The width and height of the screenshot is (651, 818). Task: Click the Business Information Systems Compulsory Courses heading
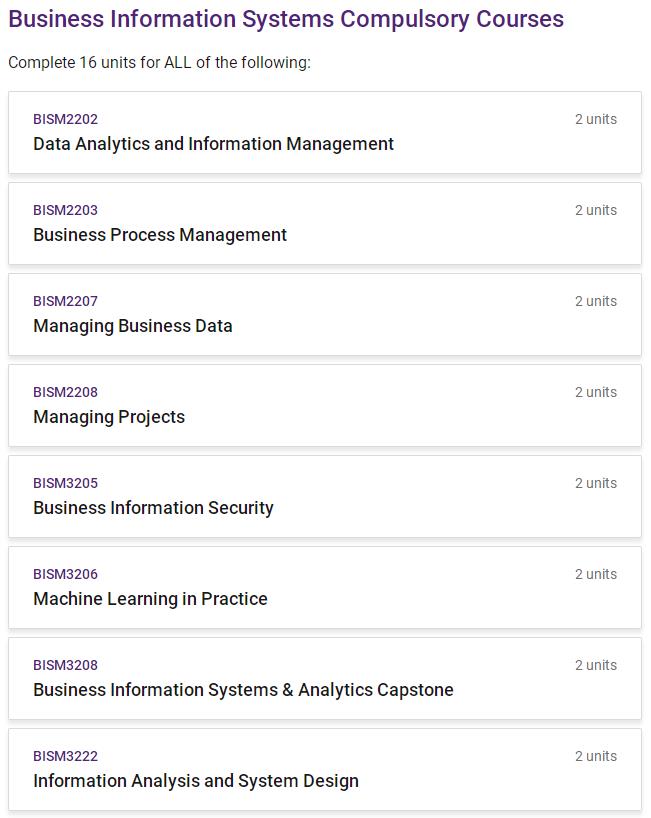[286, 19]
